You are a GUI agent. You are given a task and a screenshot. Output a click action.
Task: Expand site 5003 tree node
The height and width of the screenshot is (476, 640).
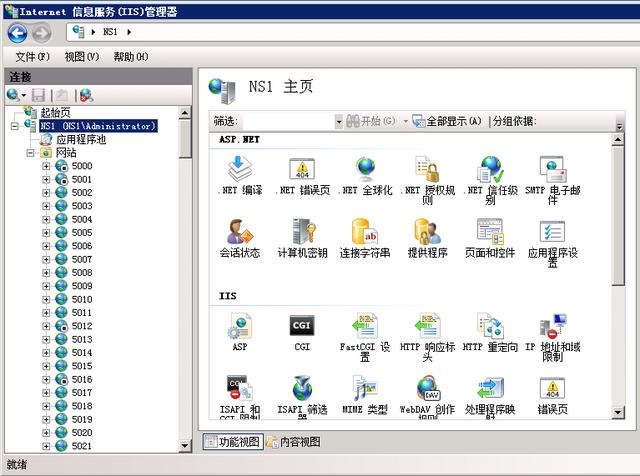point(46,206)
